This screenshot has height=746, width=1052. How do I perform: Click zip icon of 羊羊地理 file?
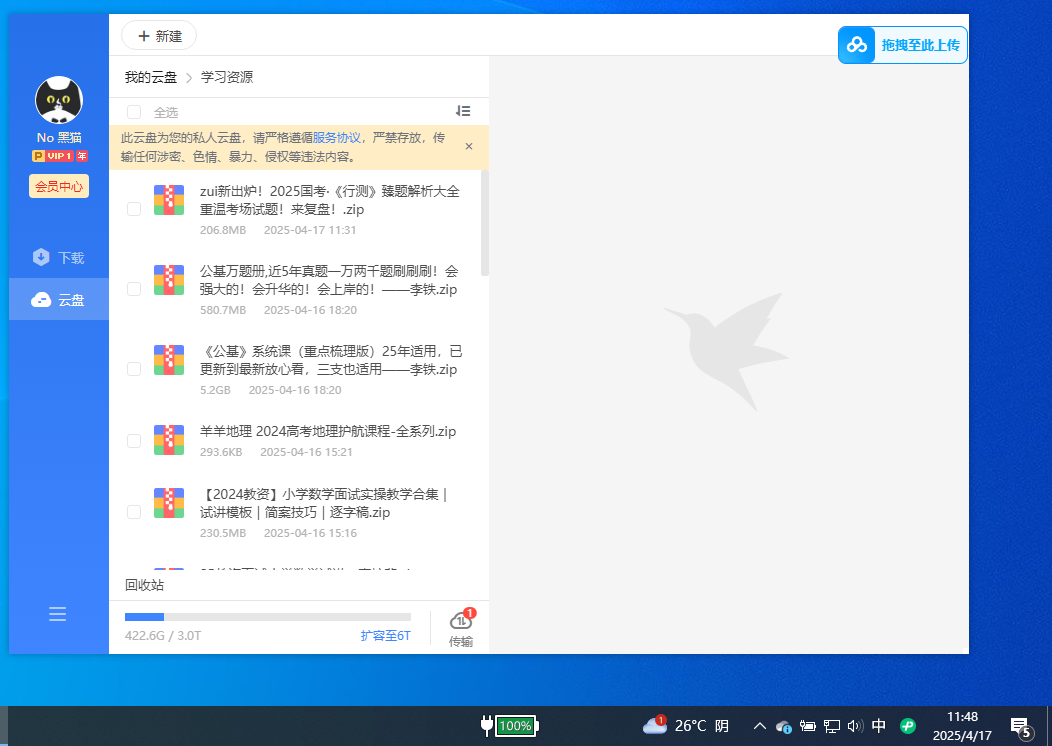click(x=169, y=439)
